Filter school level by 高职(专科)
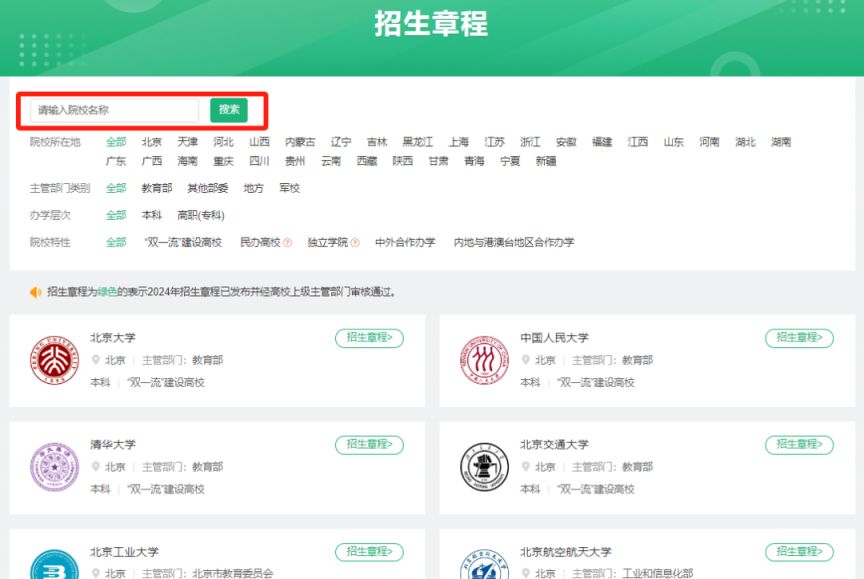The image size is (864, 579). (x=201, y=215)
